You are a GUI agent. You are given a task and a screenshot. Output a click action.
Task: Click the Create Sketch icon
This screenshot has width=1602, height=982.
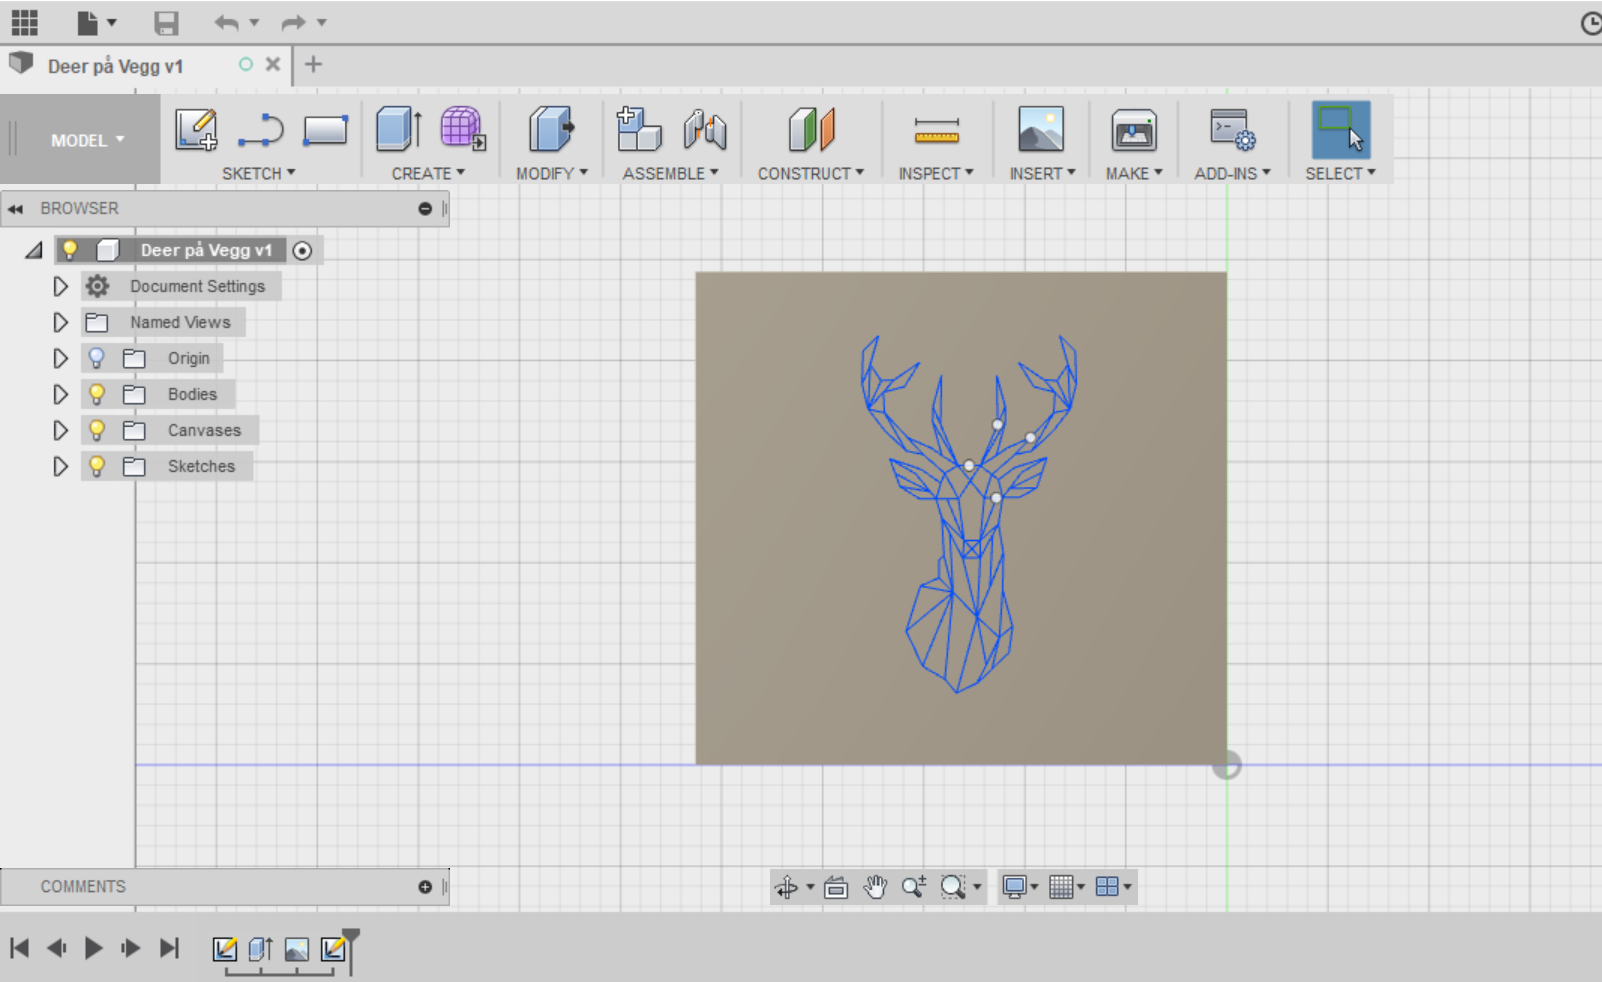196,130
